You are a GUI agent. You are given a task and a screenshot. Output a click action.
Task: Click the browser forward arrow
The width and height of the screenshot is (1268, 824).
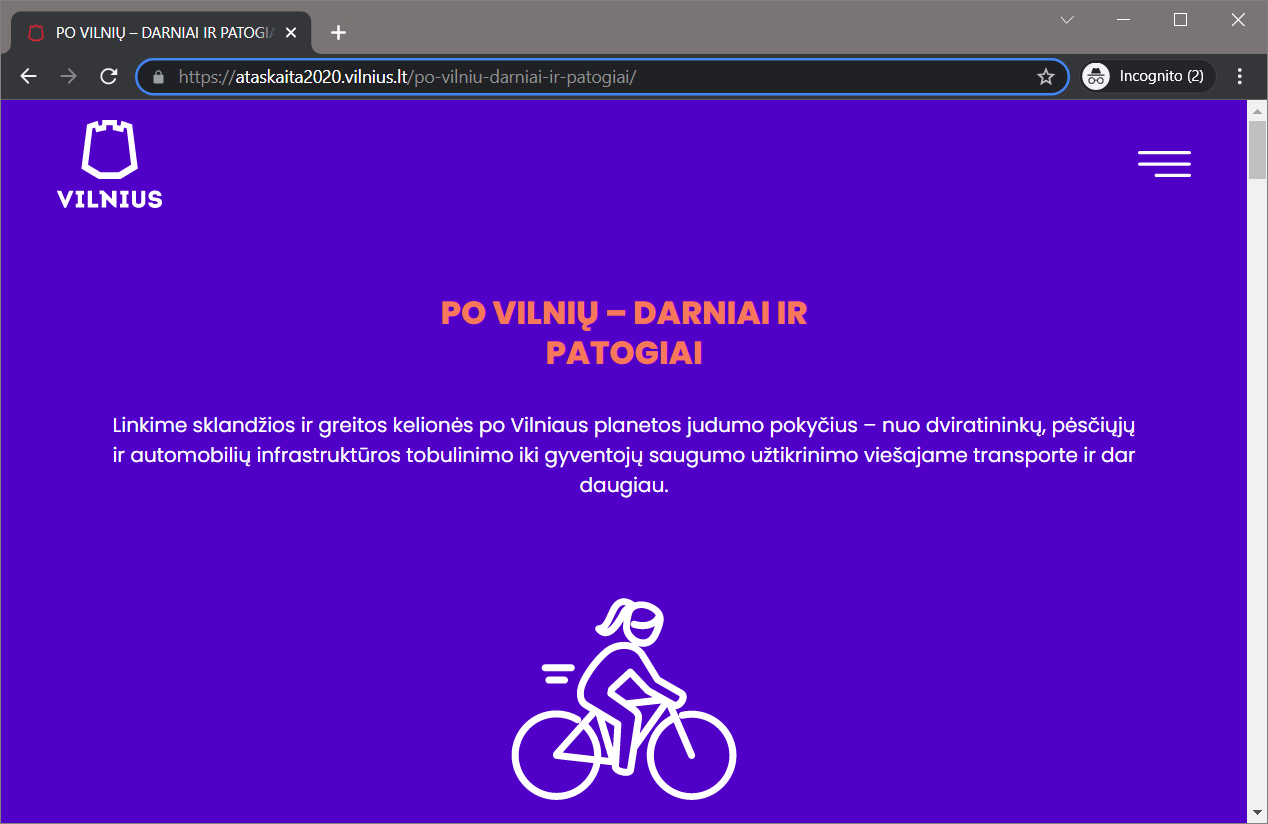(x=68, y=77)
